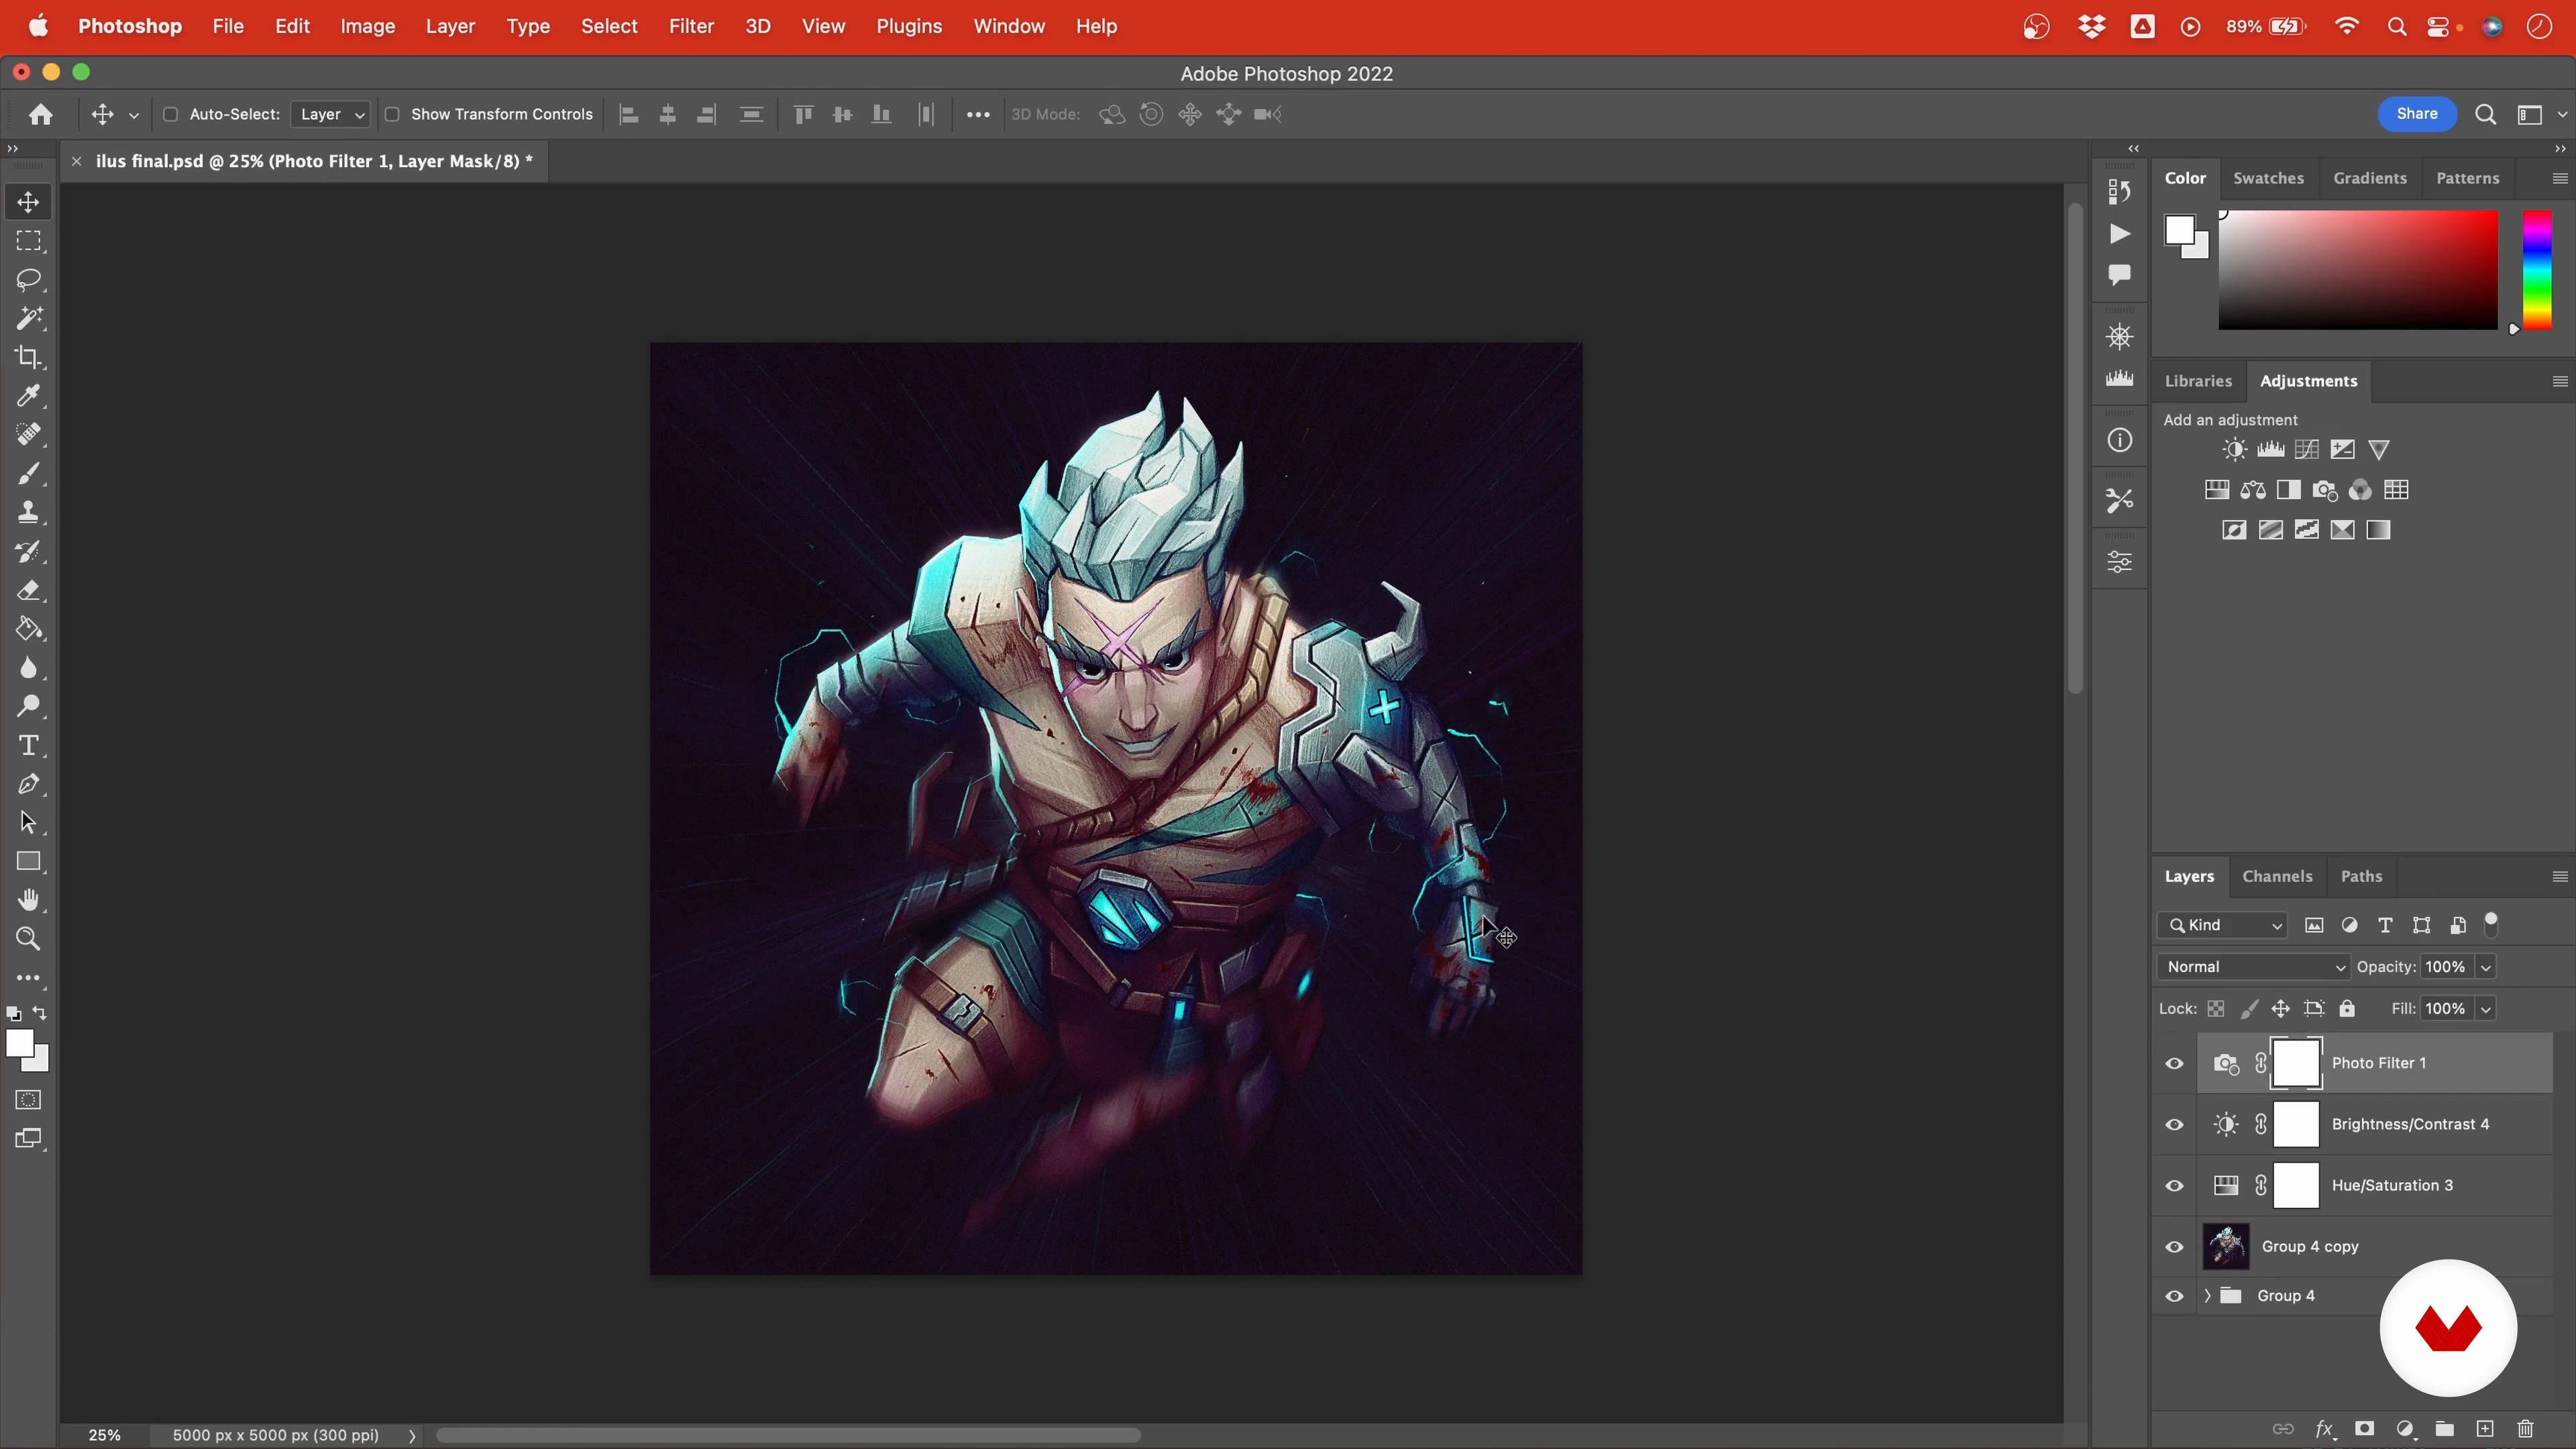
Task: Hide the Group 4 folder
Action: point(2174,1296)
